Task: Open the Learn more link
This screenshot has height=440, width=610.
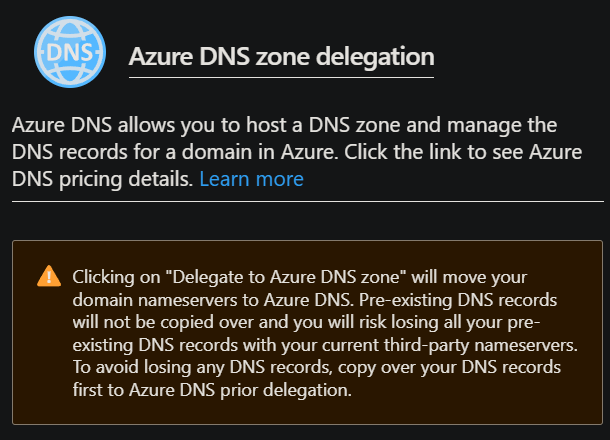Action: coord(251,179)
